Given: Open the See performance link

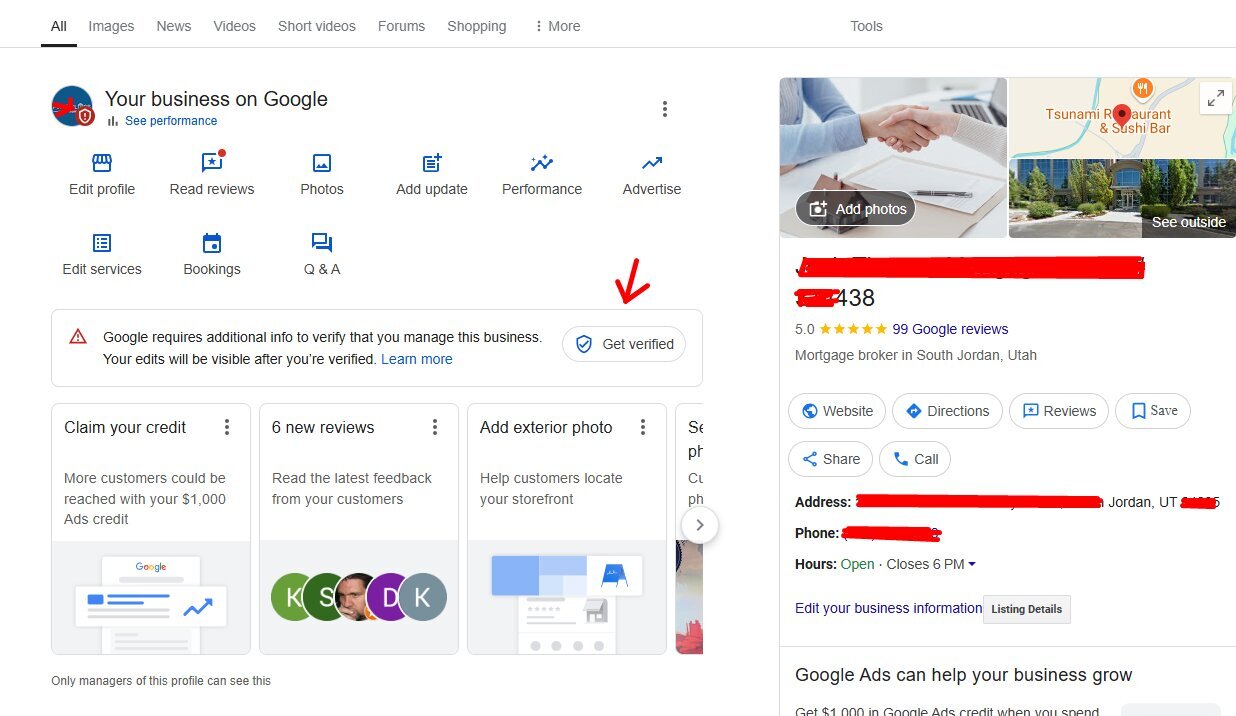Looking at the screenshot, I should tap(170, 121).
